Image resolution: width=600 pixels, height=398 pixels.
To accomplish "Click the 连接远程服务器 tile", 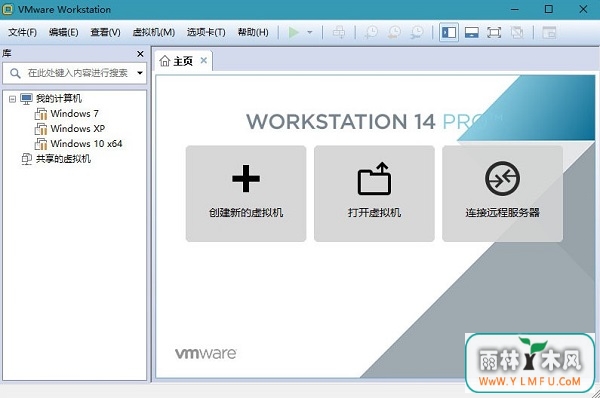I will coord(502,194).
